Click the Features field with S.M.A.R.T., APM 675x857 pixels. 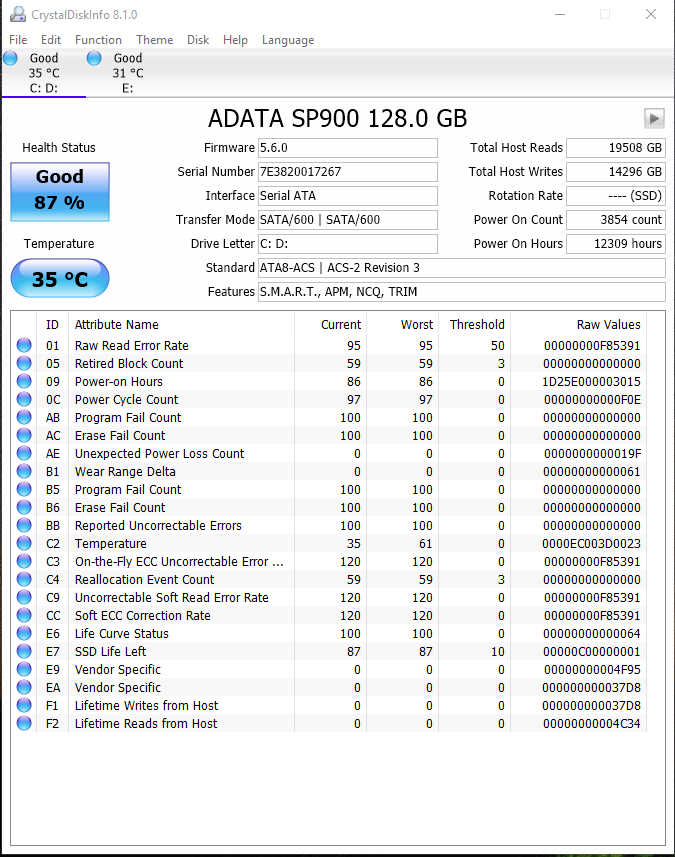click(462, 292)
